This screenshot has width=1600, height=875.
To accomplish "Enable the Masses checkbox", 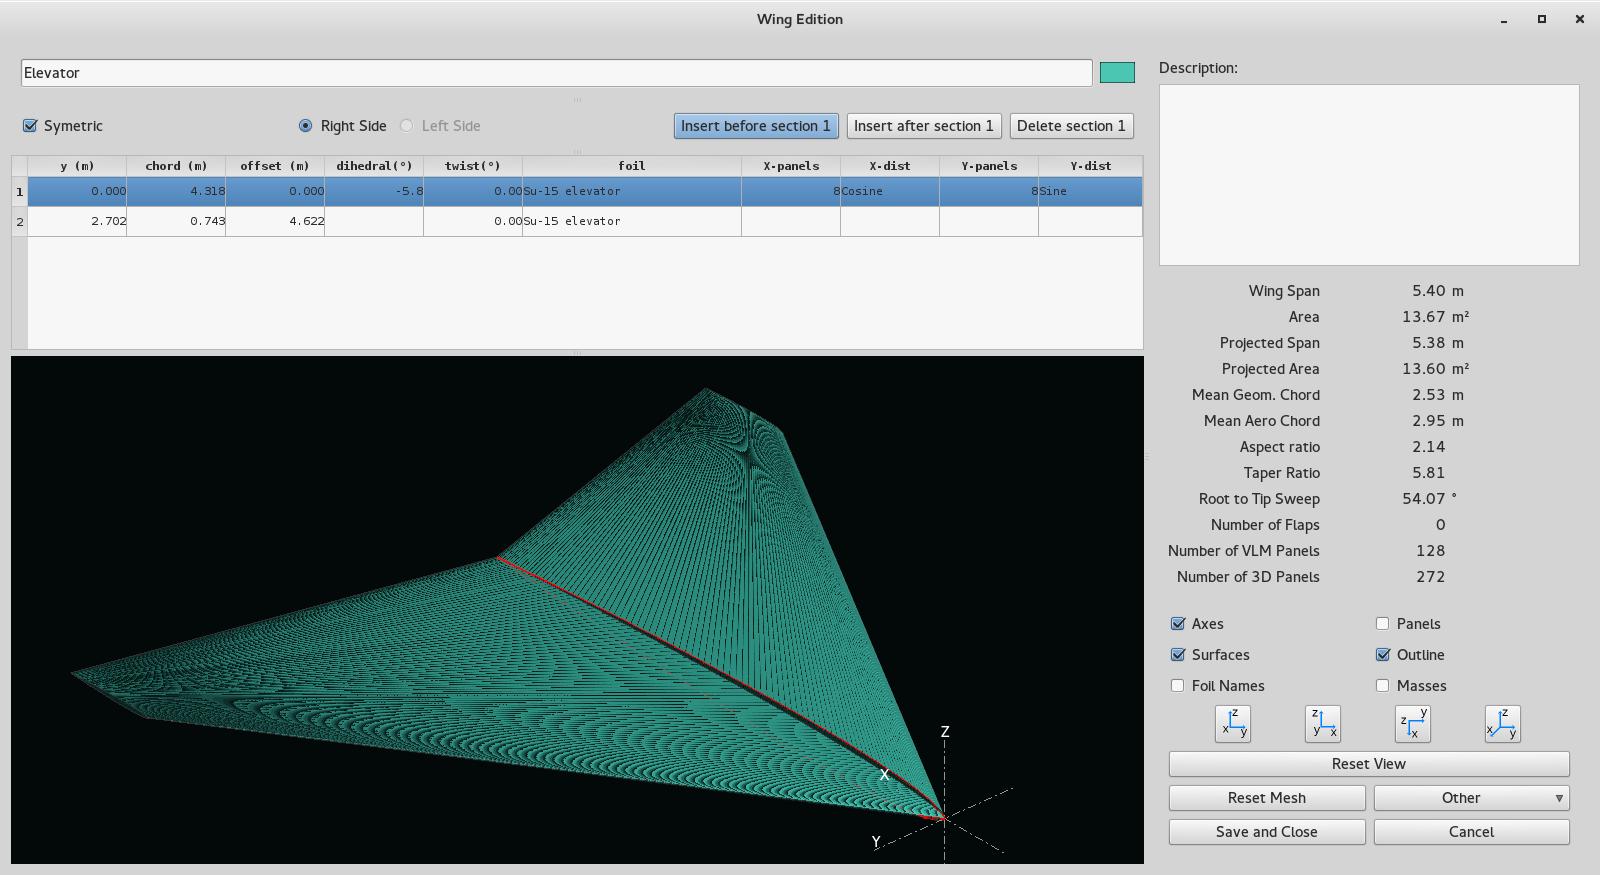I will pyautogui.click(x=1383, y=686).
